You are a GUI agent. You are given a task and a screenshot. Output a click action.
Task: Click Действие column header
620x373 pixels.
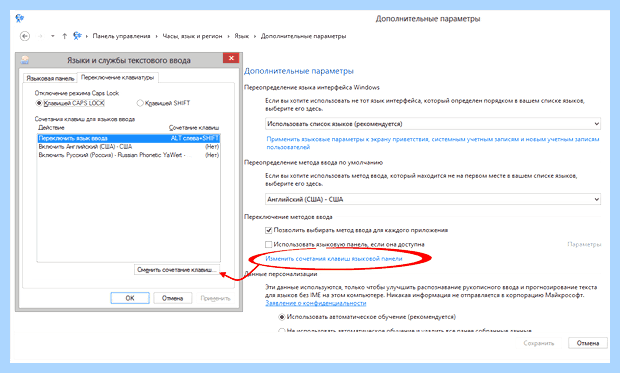tap(51, 127)
